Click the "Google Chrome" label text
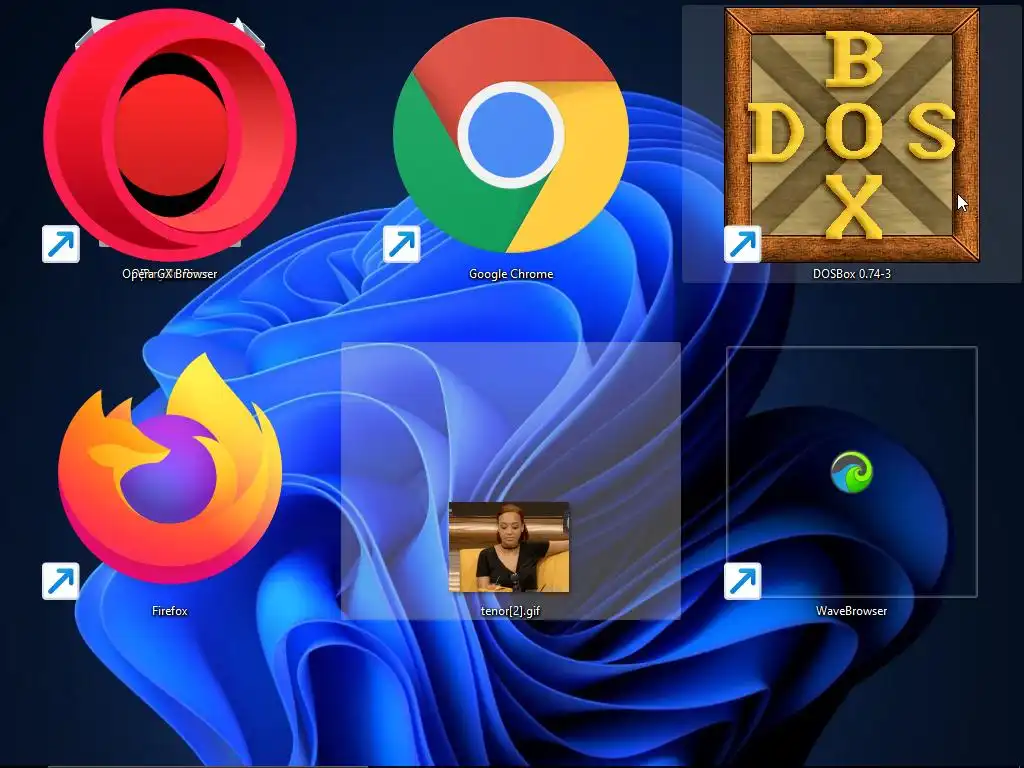Screen dimensions: 1024x768 click(511, 274)
